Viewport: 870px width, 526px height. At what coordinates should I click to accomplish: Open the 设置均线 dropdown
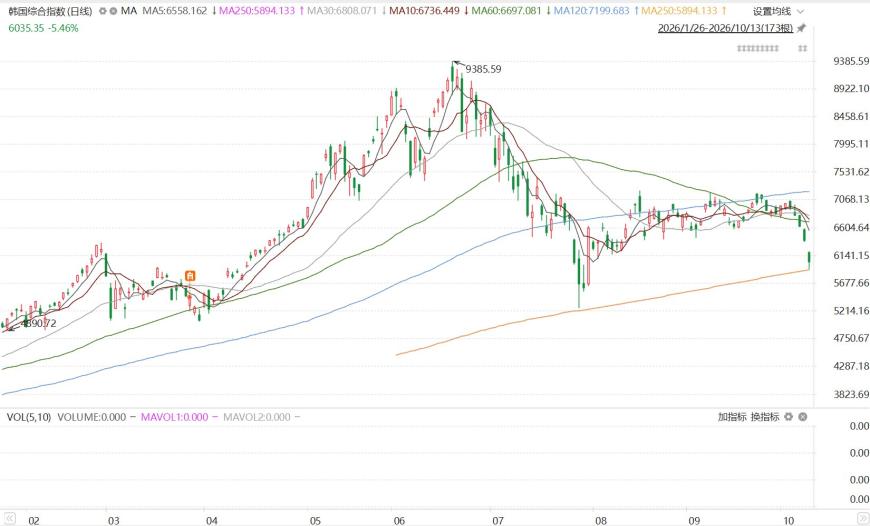point(778,11)
